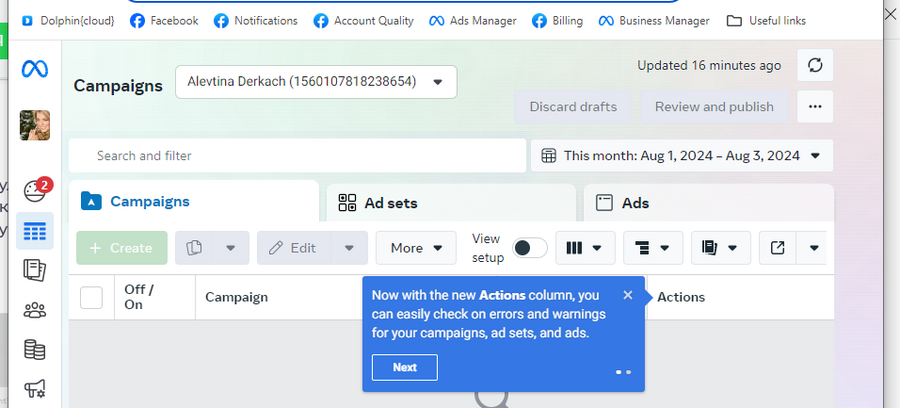Open the Ads Manager bookmark
The height and width of the screenshot is (408, 900).
click(473, 21)
